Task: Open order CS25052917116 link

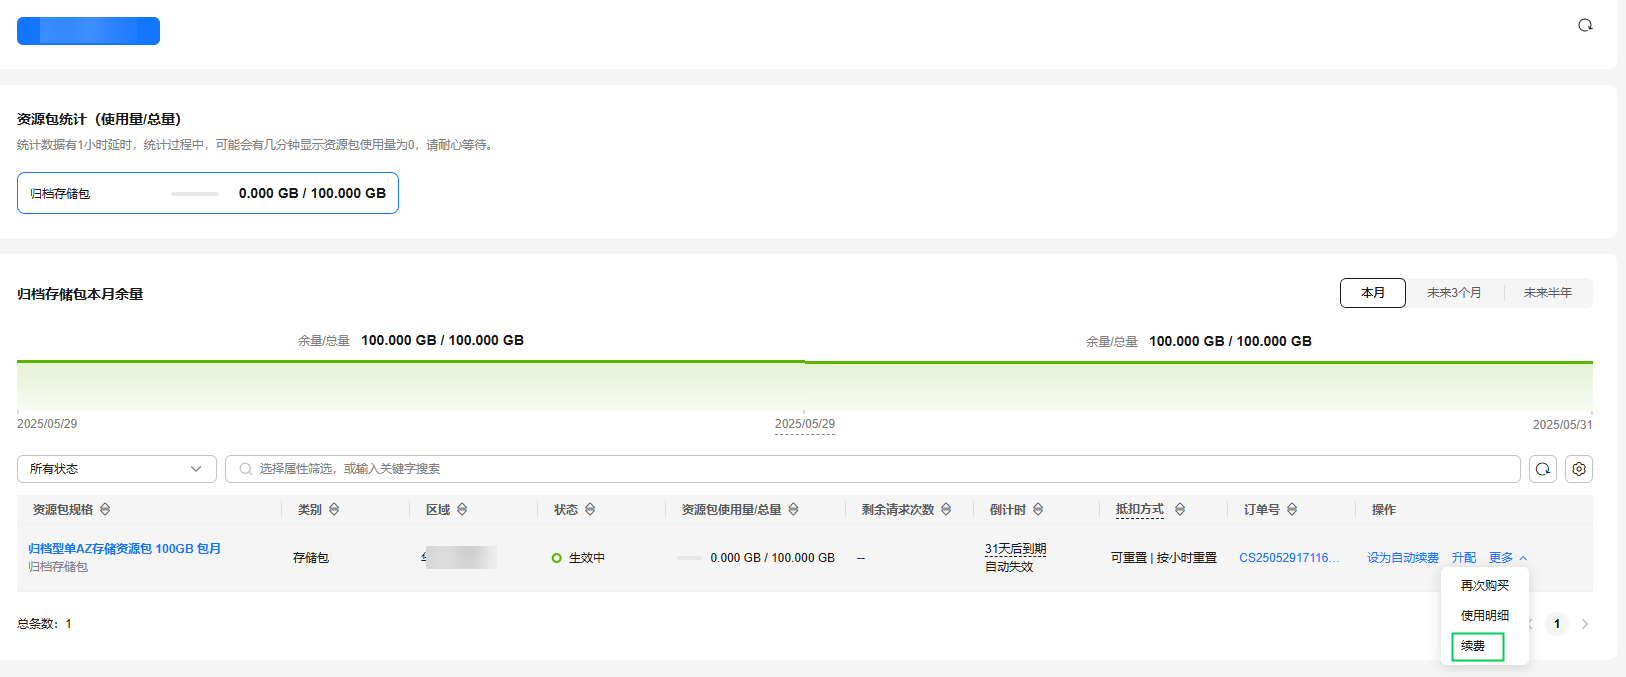Action: 1289,558
